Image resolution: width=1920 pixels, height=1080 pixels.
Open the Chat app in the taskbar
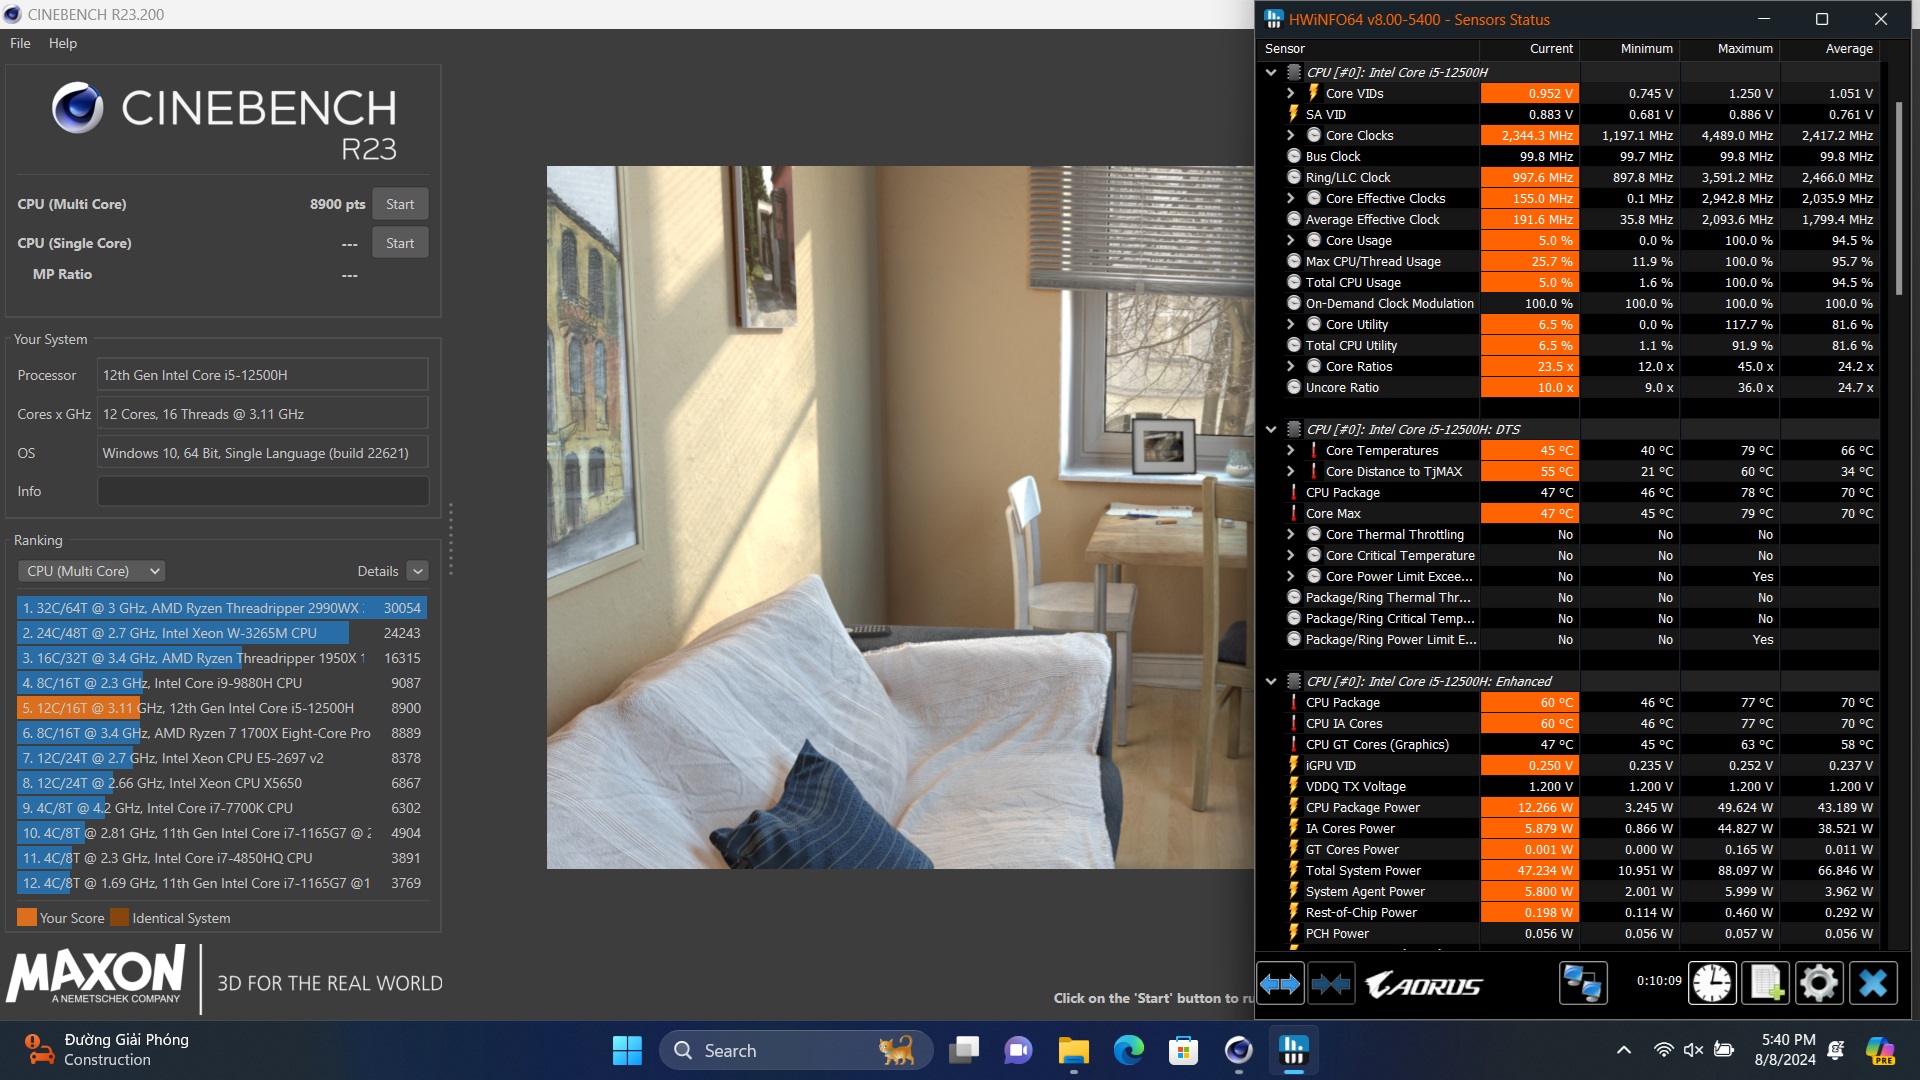tap(1019, 1050)
